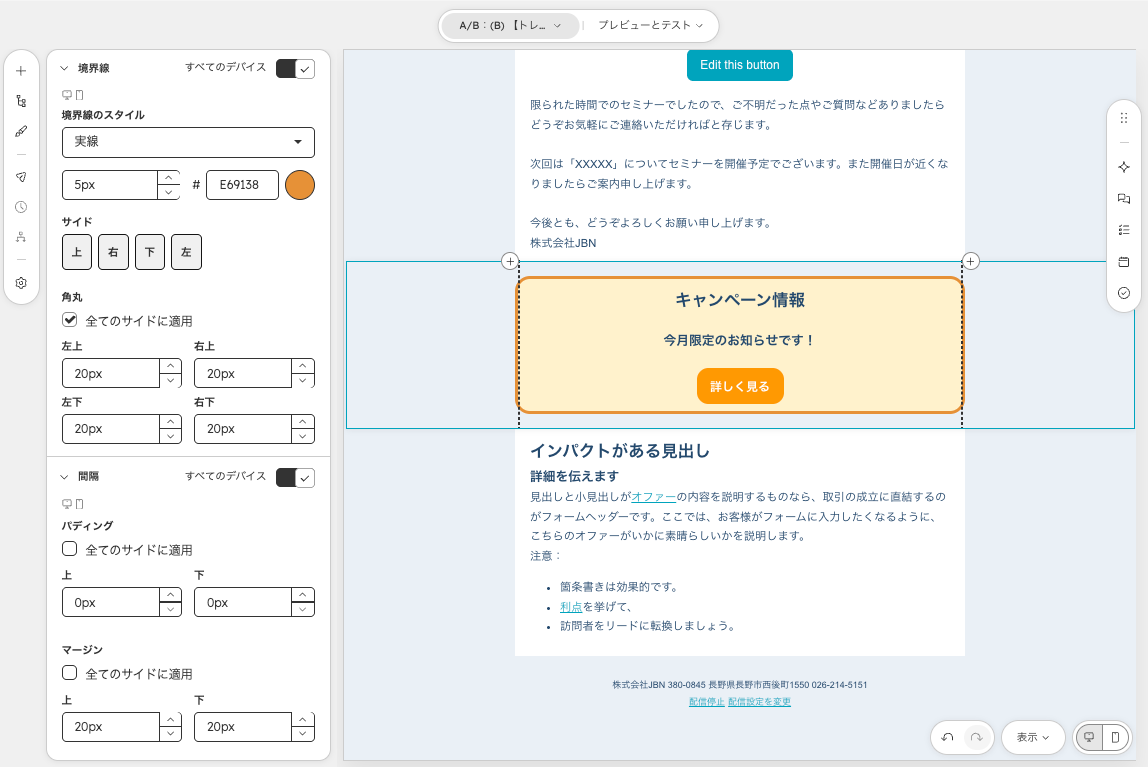
Task: Open the comments icon on right toolbar
Action: 1124,198
